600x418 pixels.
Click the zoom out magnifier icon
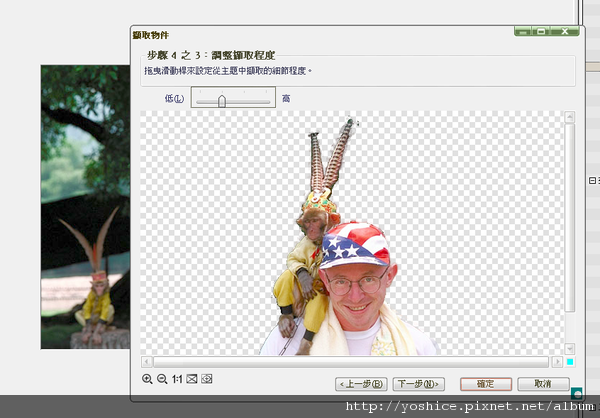(x=162, y=379)
